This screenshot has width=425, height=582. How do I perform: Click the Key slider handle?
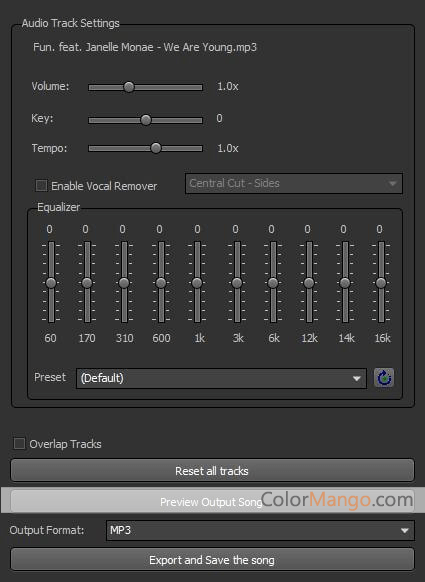146,120
